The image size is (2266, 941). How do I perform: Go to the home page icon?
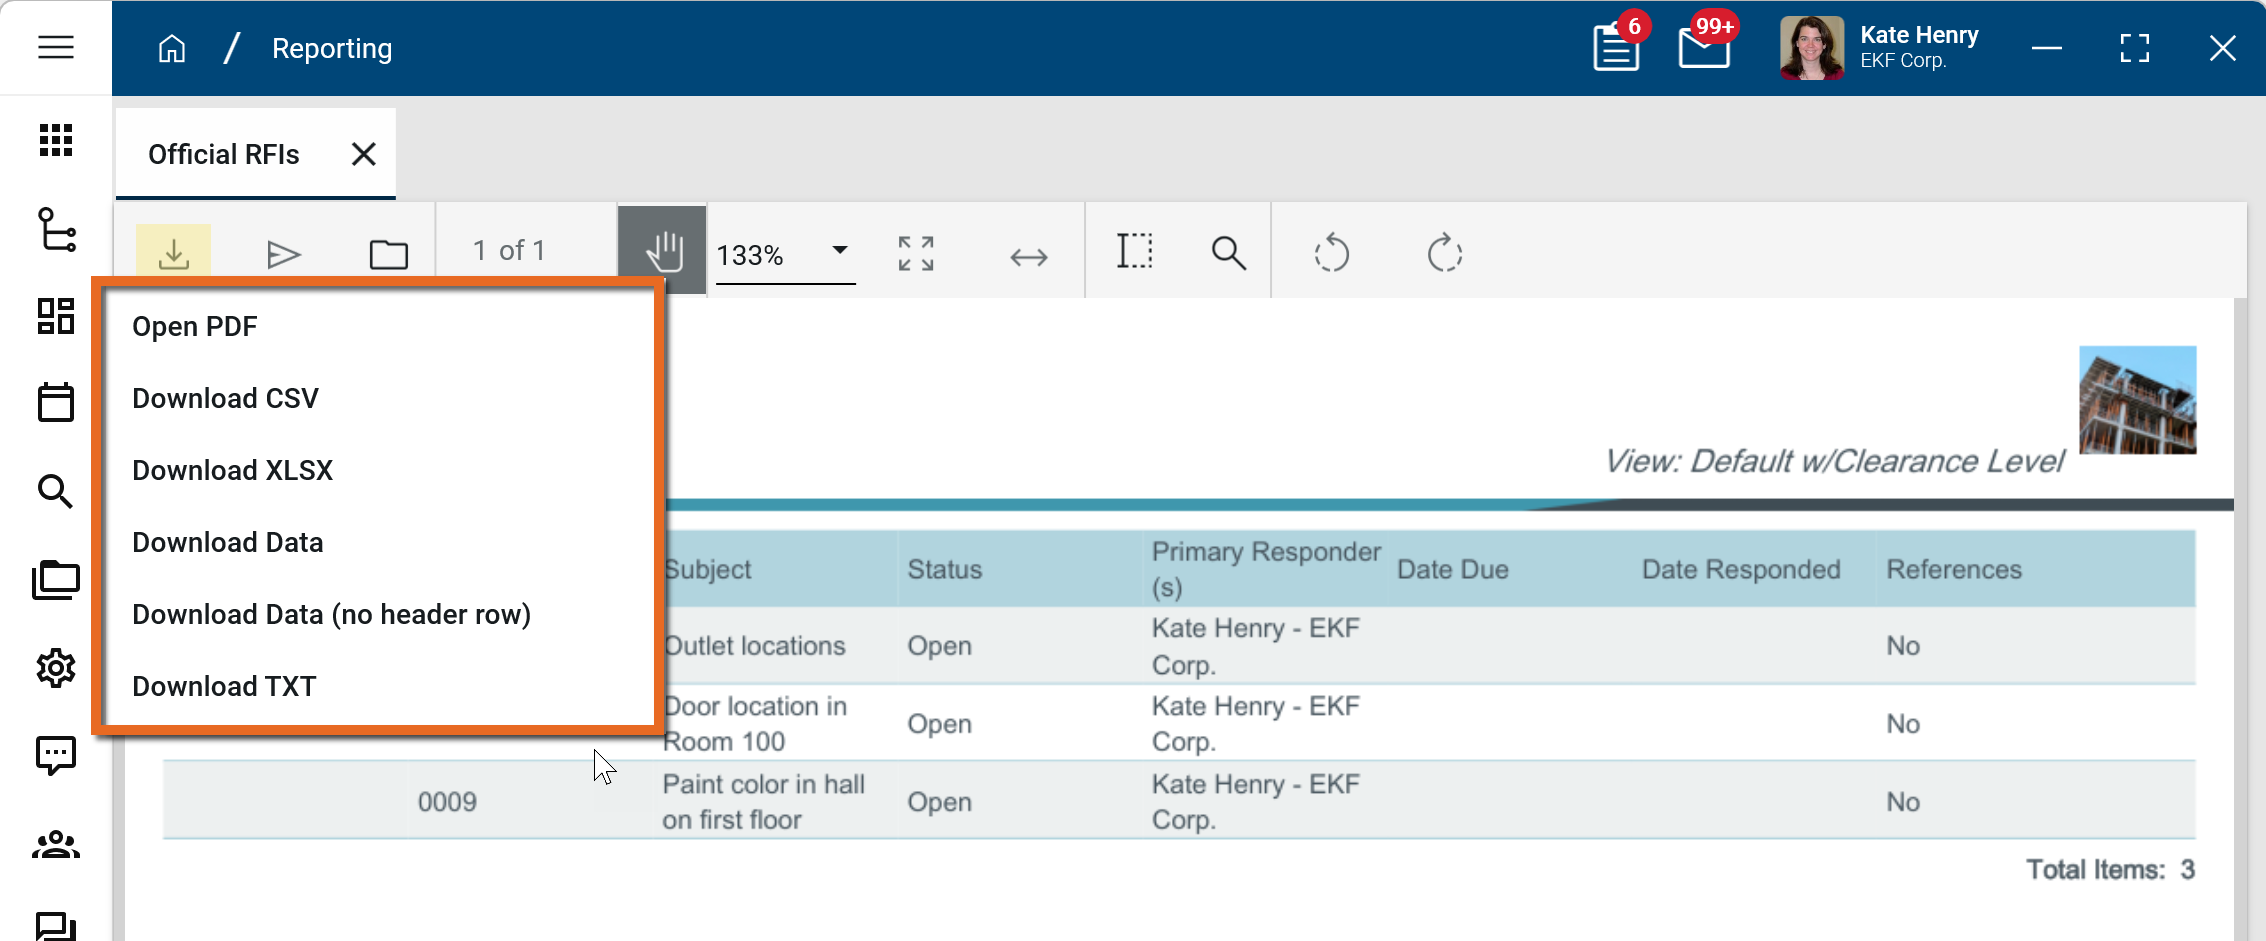pos(172,49)
